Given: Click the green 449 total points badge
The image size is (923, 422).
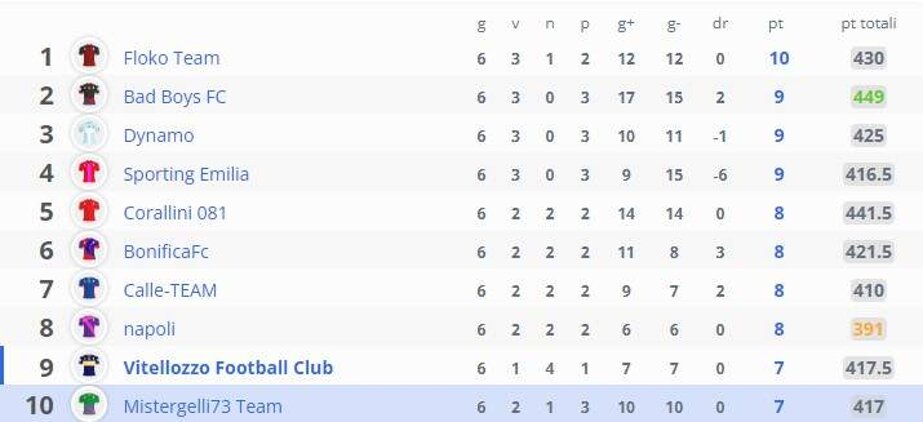Looking at the screenshot, I should click(868, 97).
